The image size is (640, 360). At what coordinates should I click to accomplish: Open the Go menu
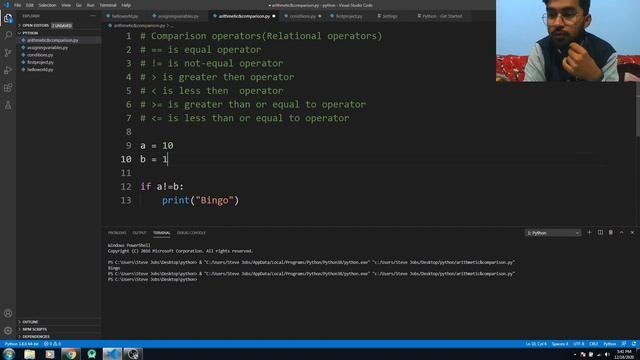coord(79,5)
